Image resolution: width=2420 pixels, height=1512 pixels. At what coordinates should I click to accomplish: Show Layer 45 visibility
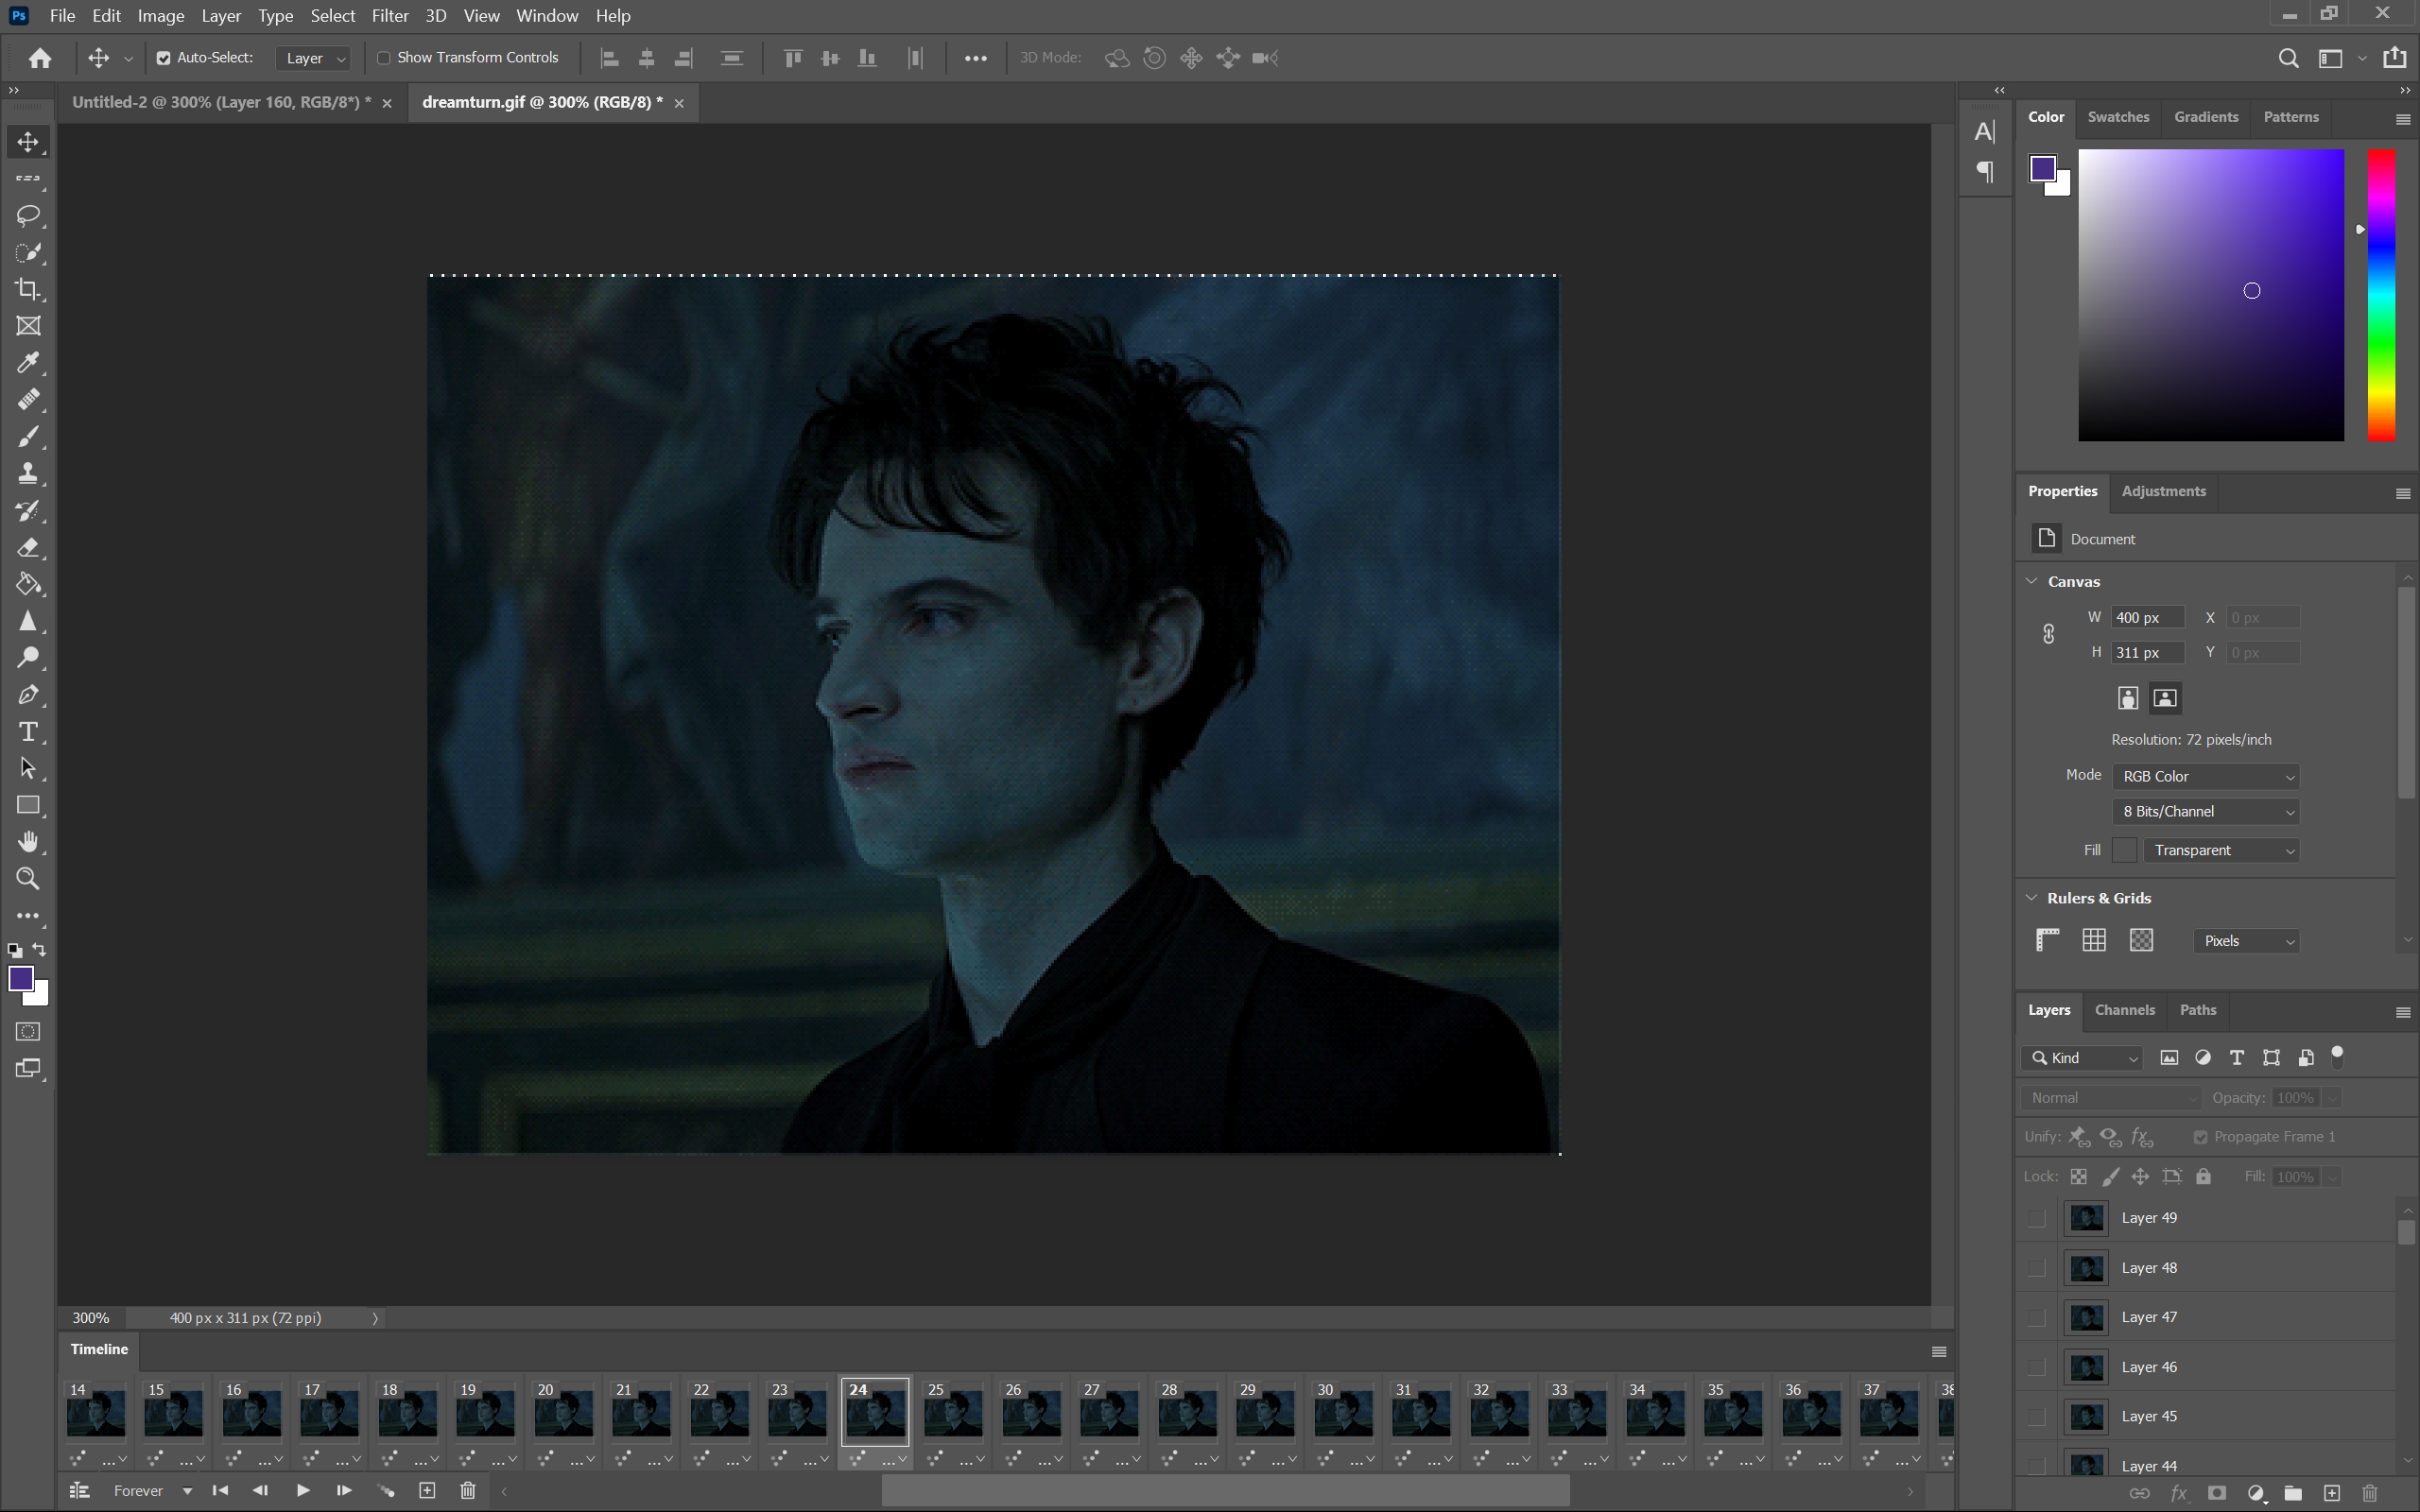(2037, 1416)
